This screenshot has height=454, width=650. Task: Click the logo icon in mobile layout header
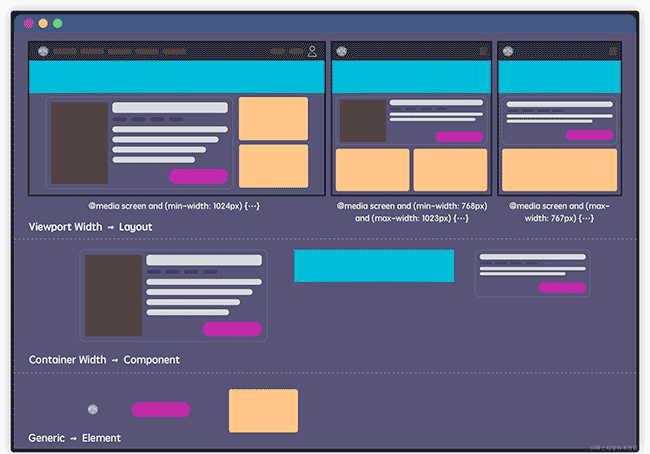tap(507, 51)
